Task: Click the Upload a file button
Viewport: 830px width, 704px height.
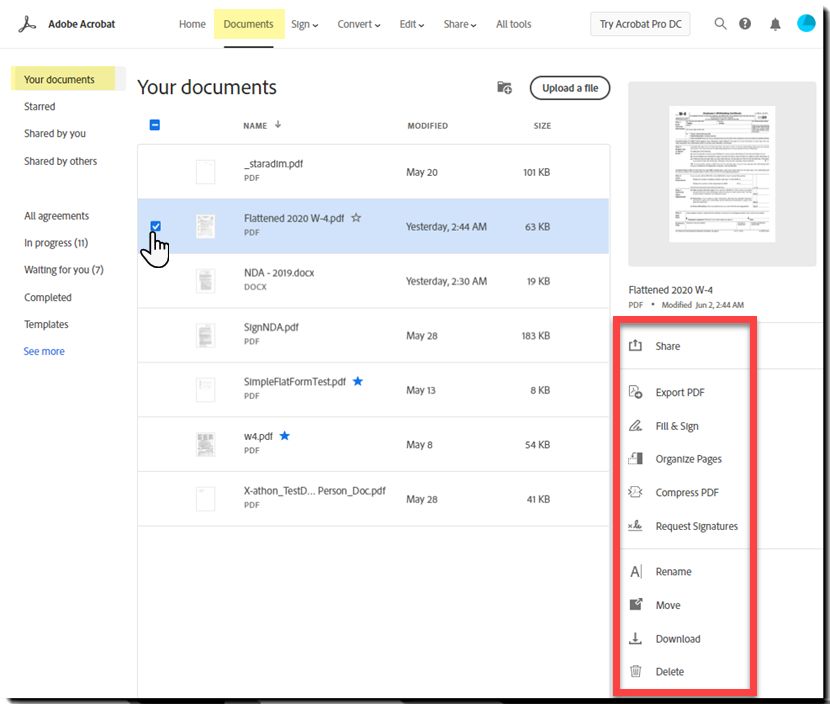Action: click(x=570, y=88)
